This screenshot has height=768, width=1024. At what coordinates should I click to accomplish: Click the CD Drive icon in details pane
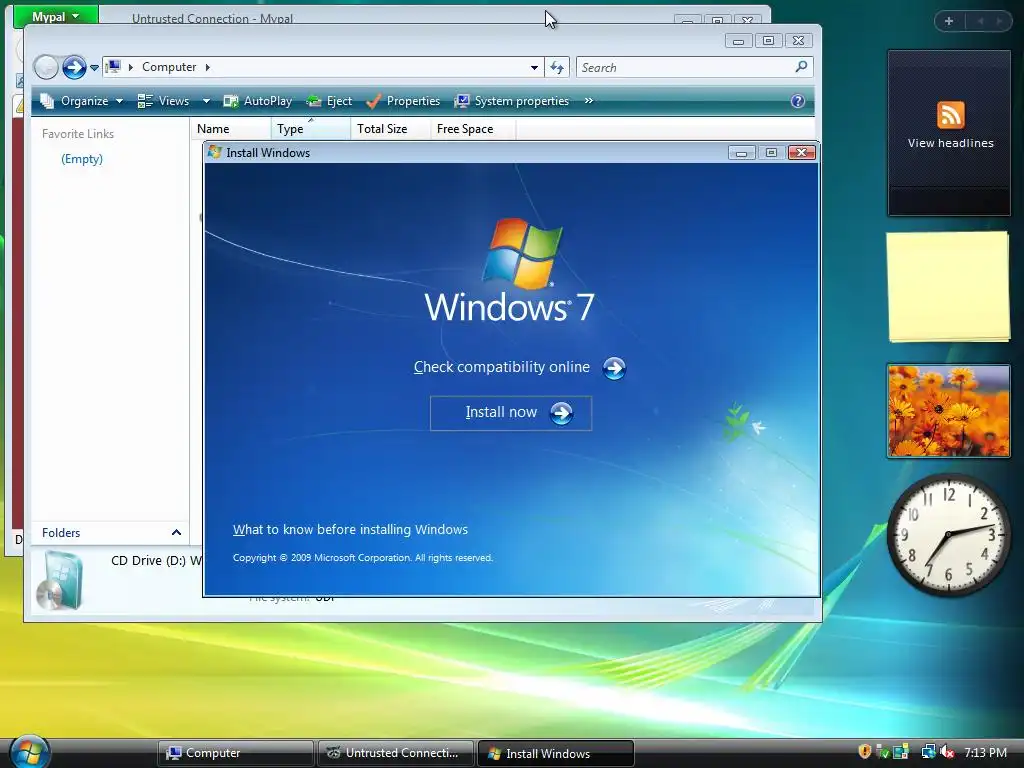[x=60, y=580]
